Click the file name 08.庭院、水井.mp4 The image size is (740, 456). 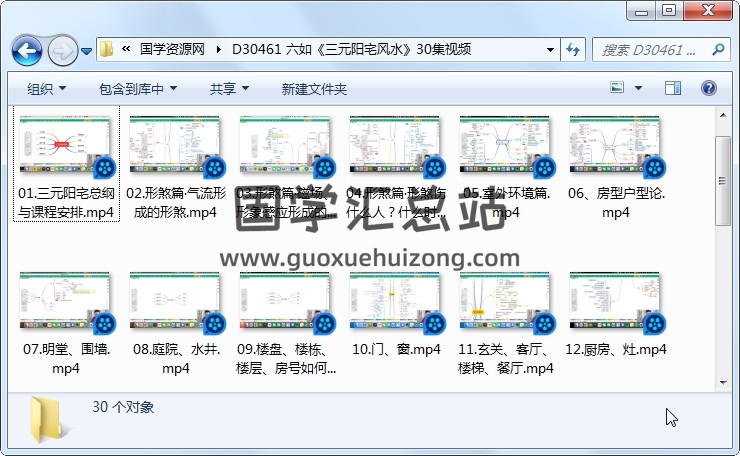[177, 359]
